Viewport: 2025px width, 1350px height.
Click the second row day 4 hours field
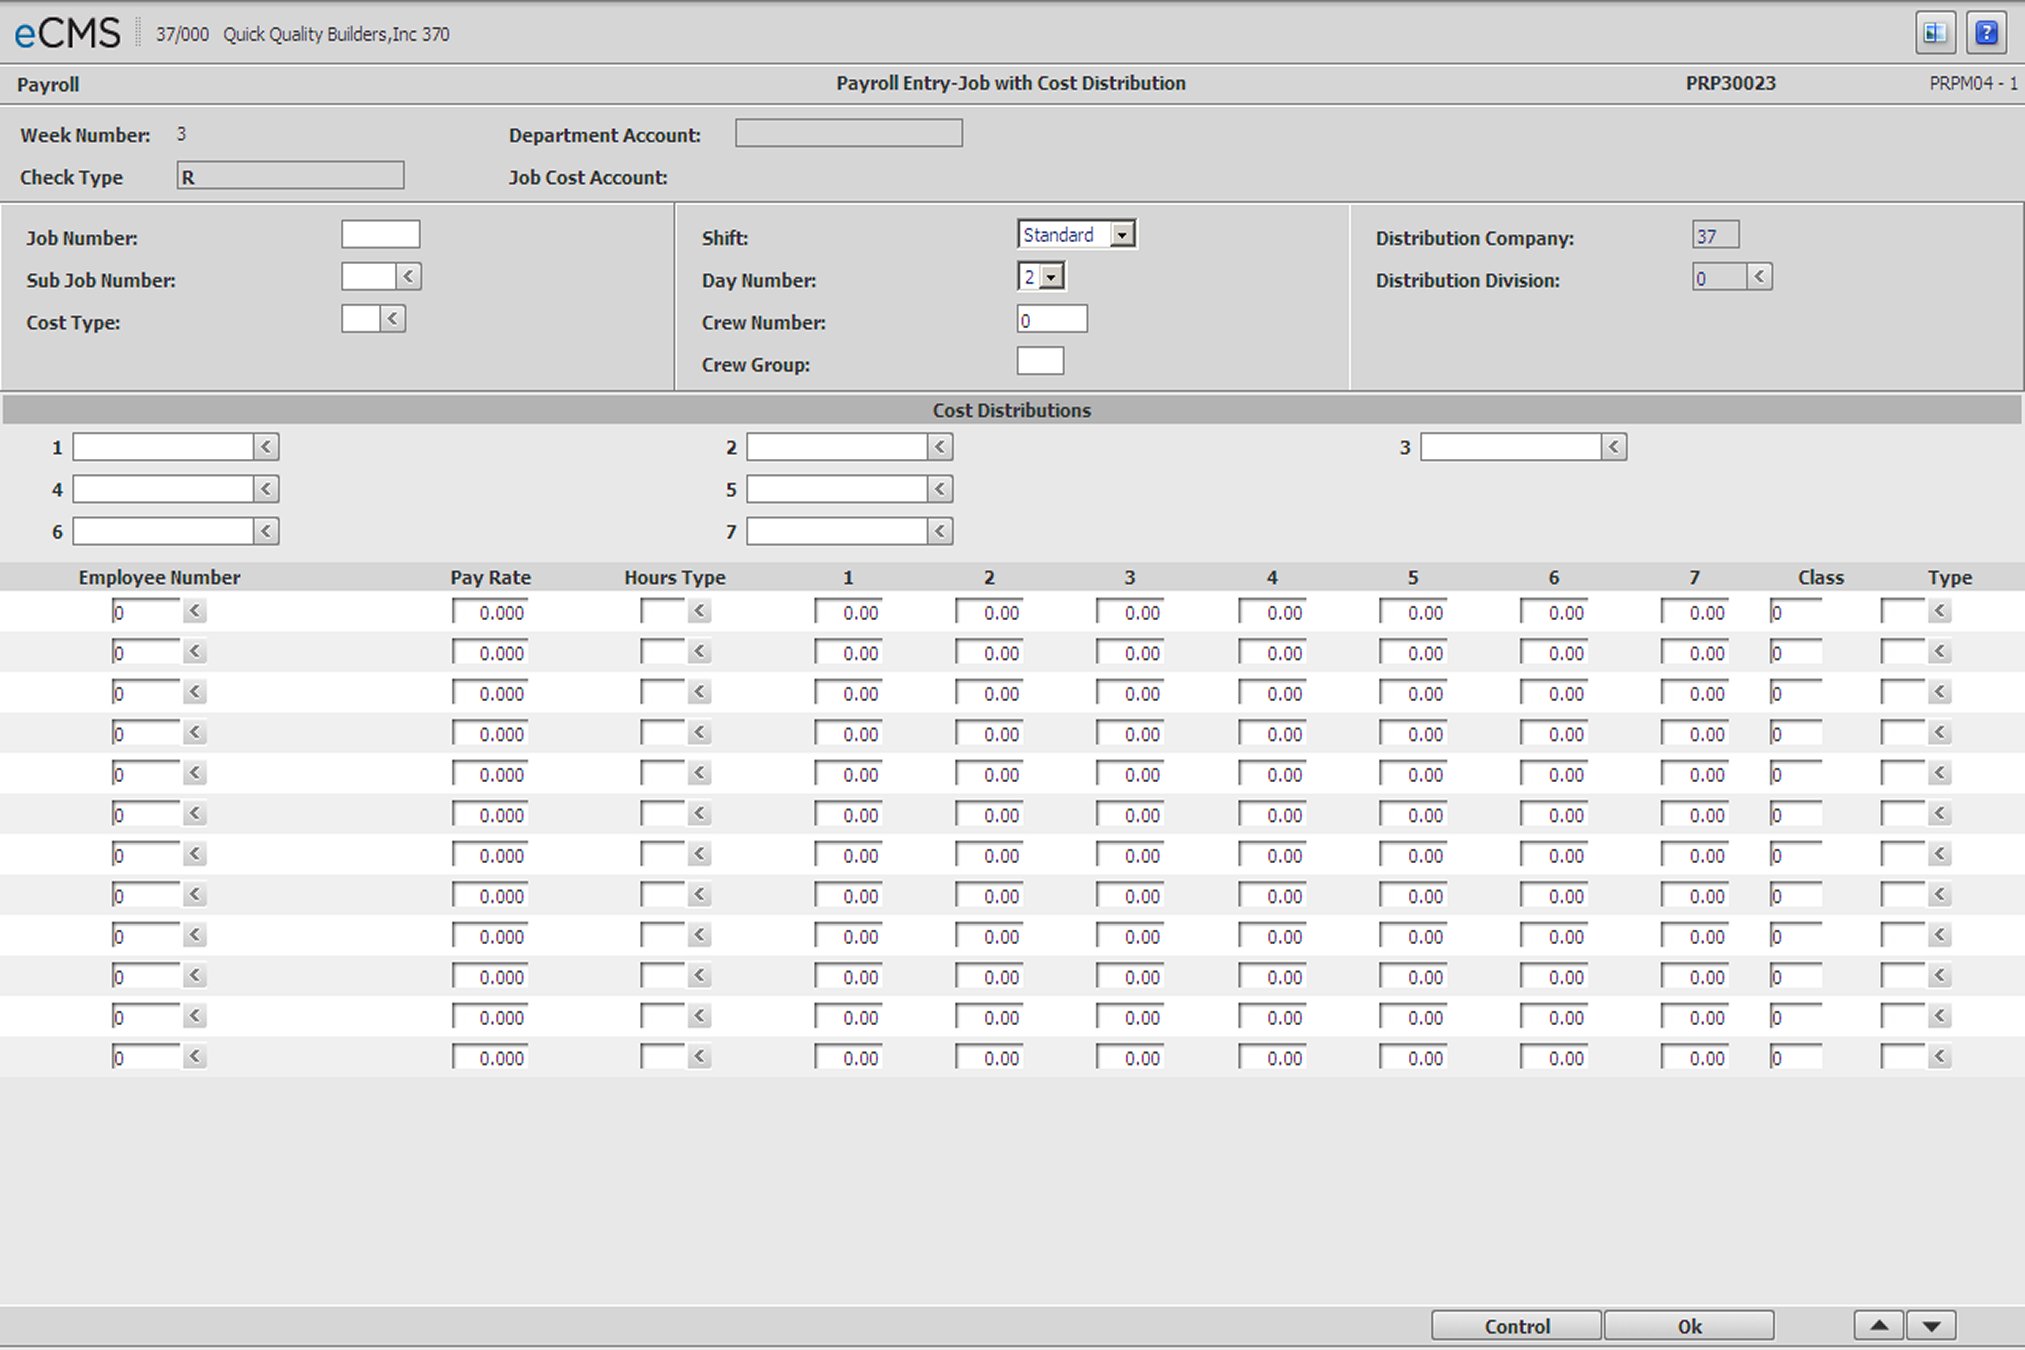click(x=1272, y=653)
